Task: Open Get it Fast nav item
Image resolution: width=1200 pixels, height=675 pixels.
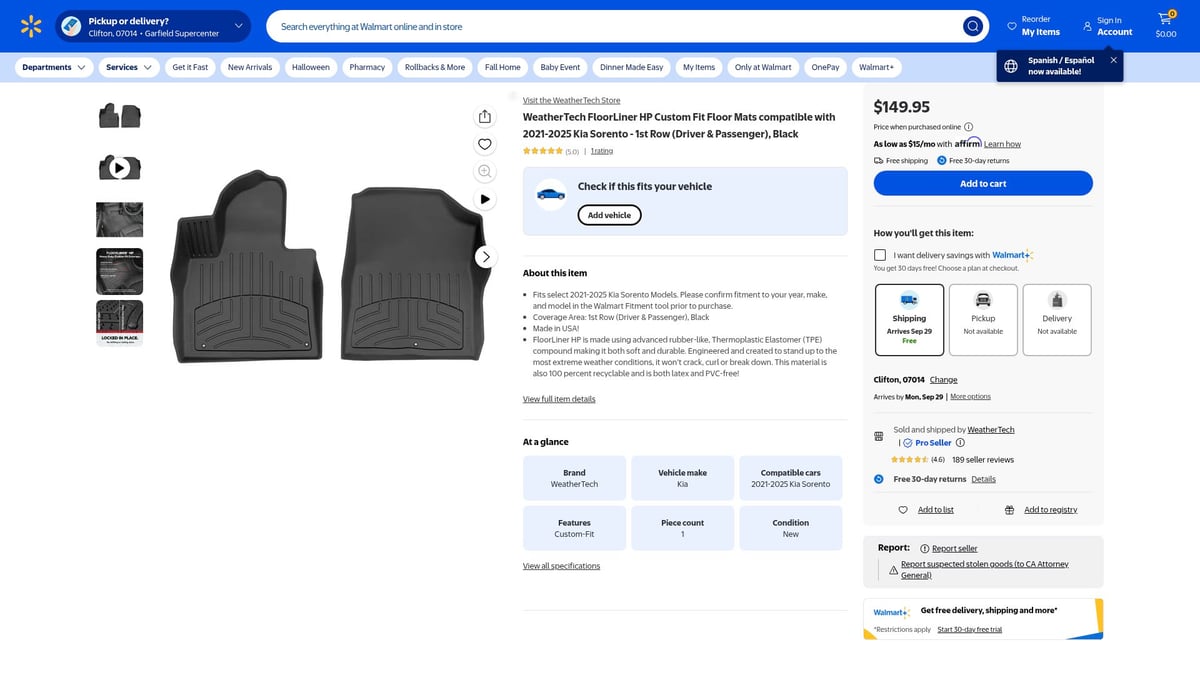Action: point(190,67)
